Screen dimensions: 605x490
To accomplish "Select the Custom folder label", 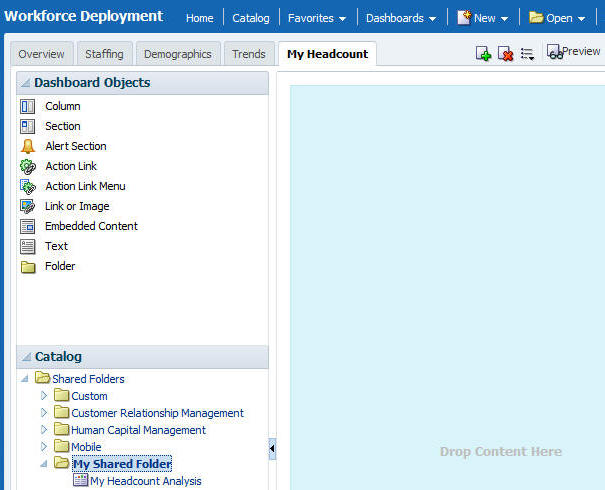I will pyautogui.click(x=90, y=396).
